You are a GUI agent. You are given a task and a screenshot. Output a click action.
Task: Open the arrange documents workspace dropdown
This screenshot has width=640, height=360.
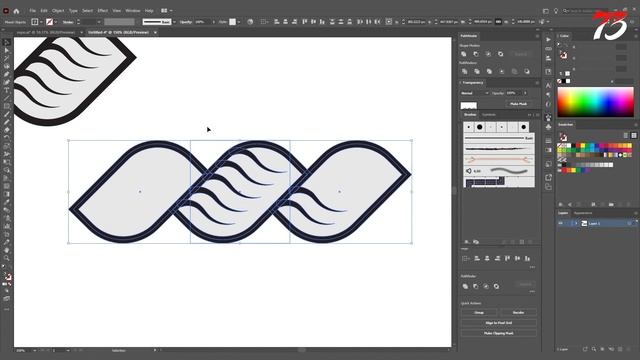167,11
